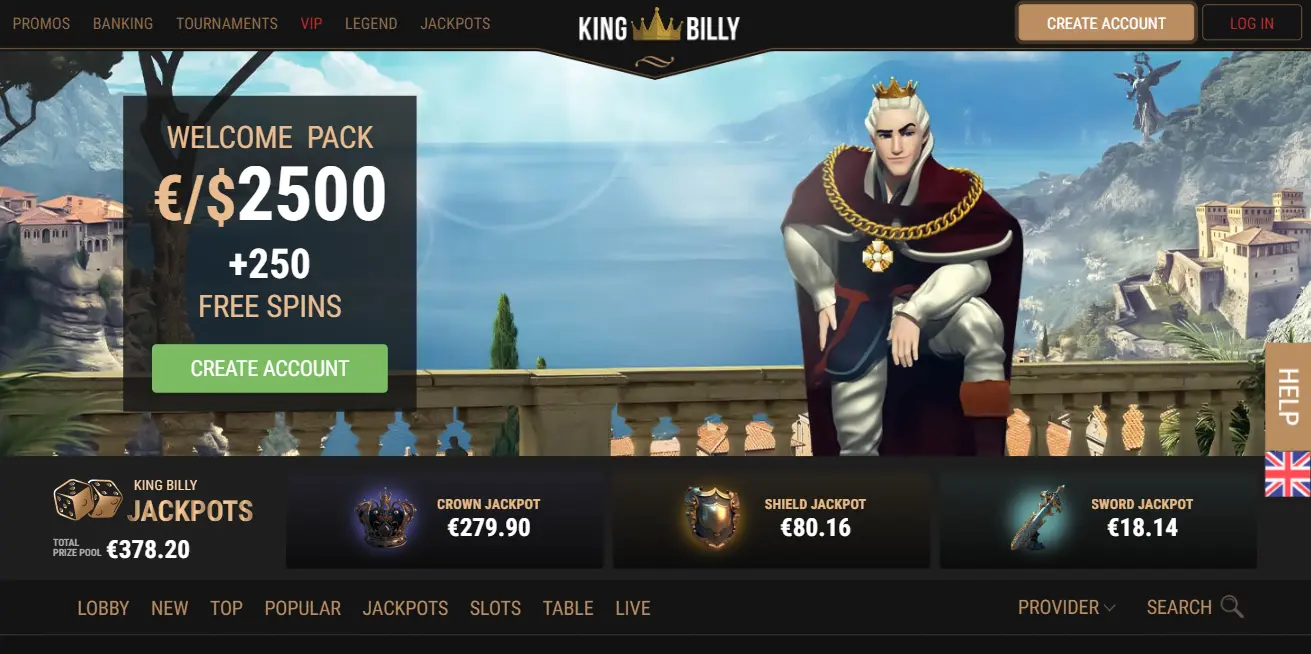Select the Crown Jackpot crown icon
1311x654 pixels.
tap(387, 518)
